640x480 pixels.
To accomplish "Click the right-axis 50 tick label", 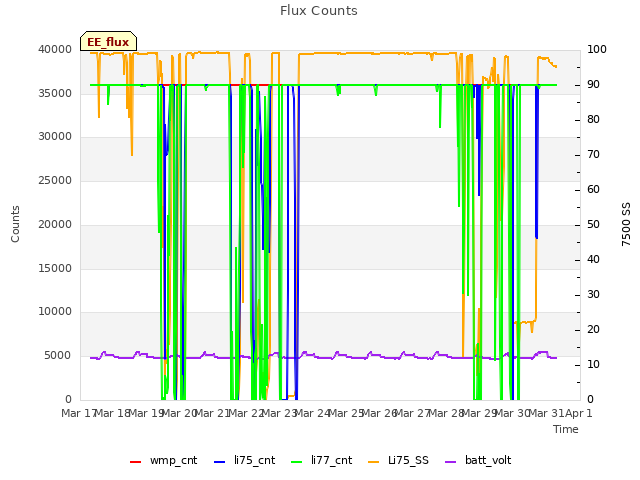I will point(593,225).
